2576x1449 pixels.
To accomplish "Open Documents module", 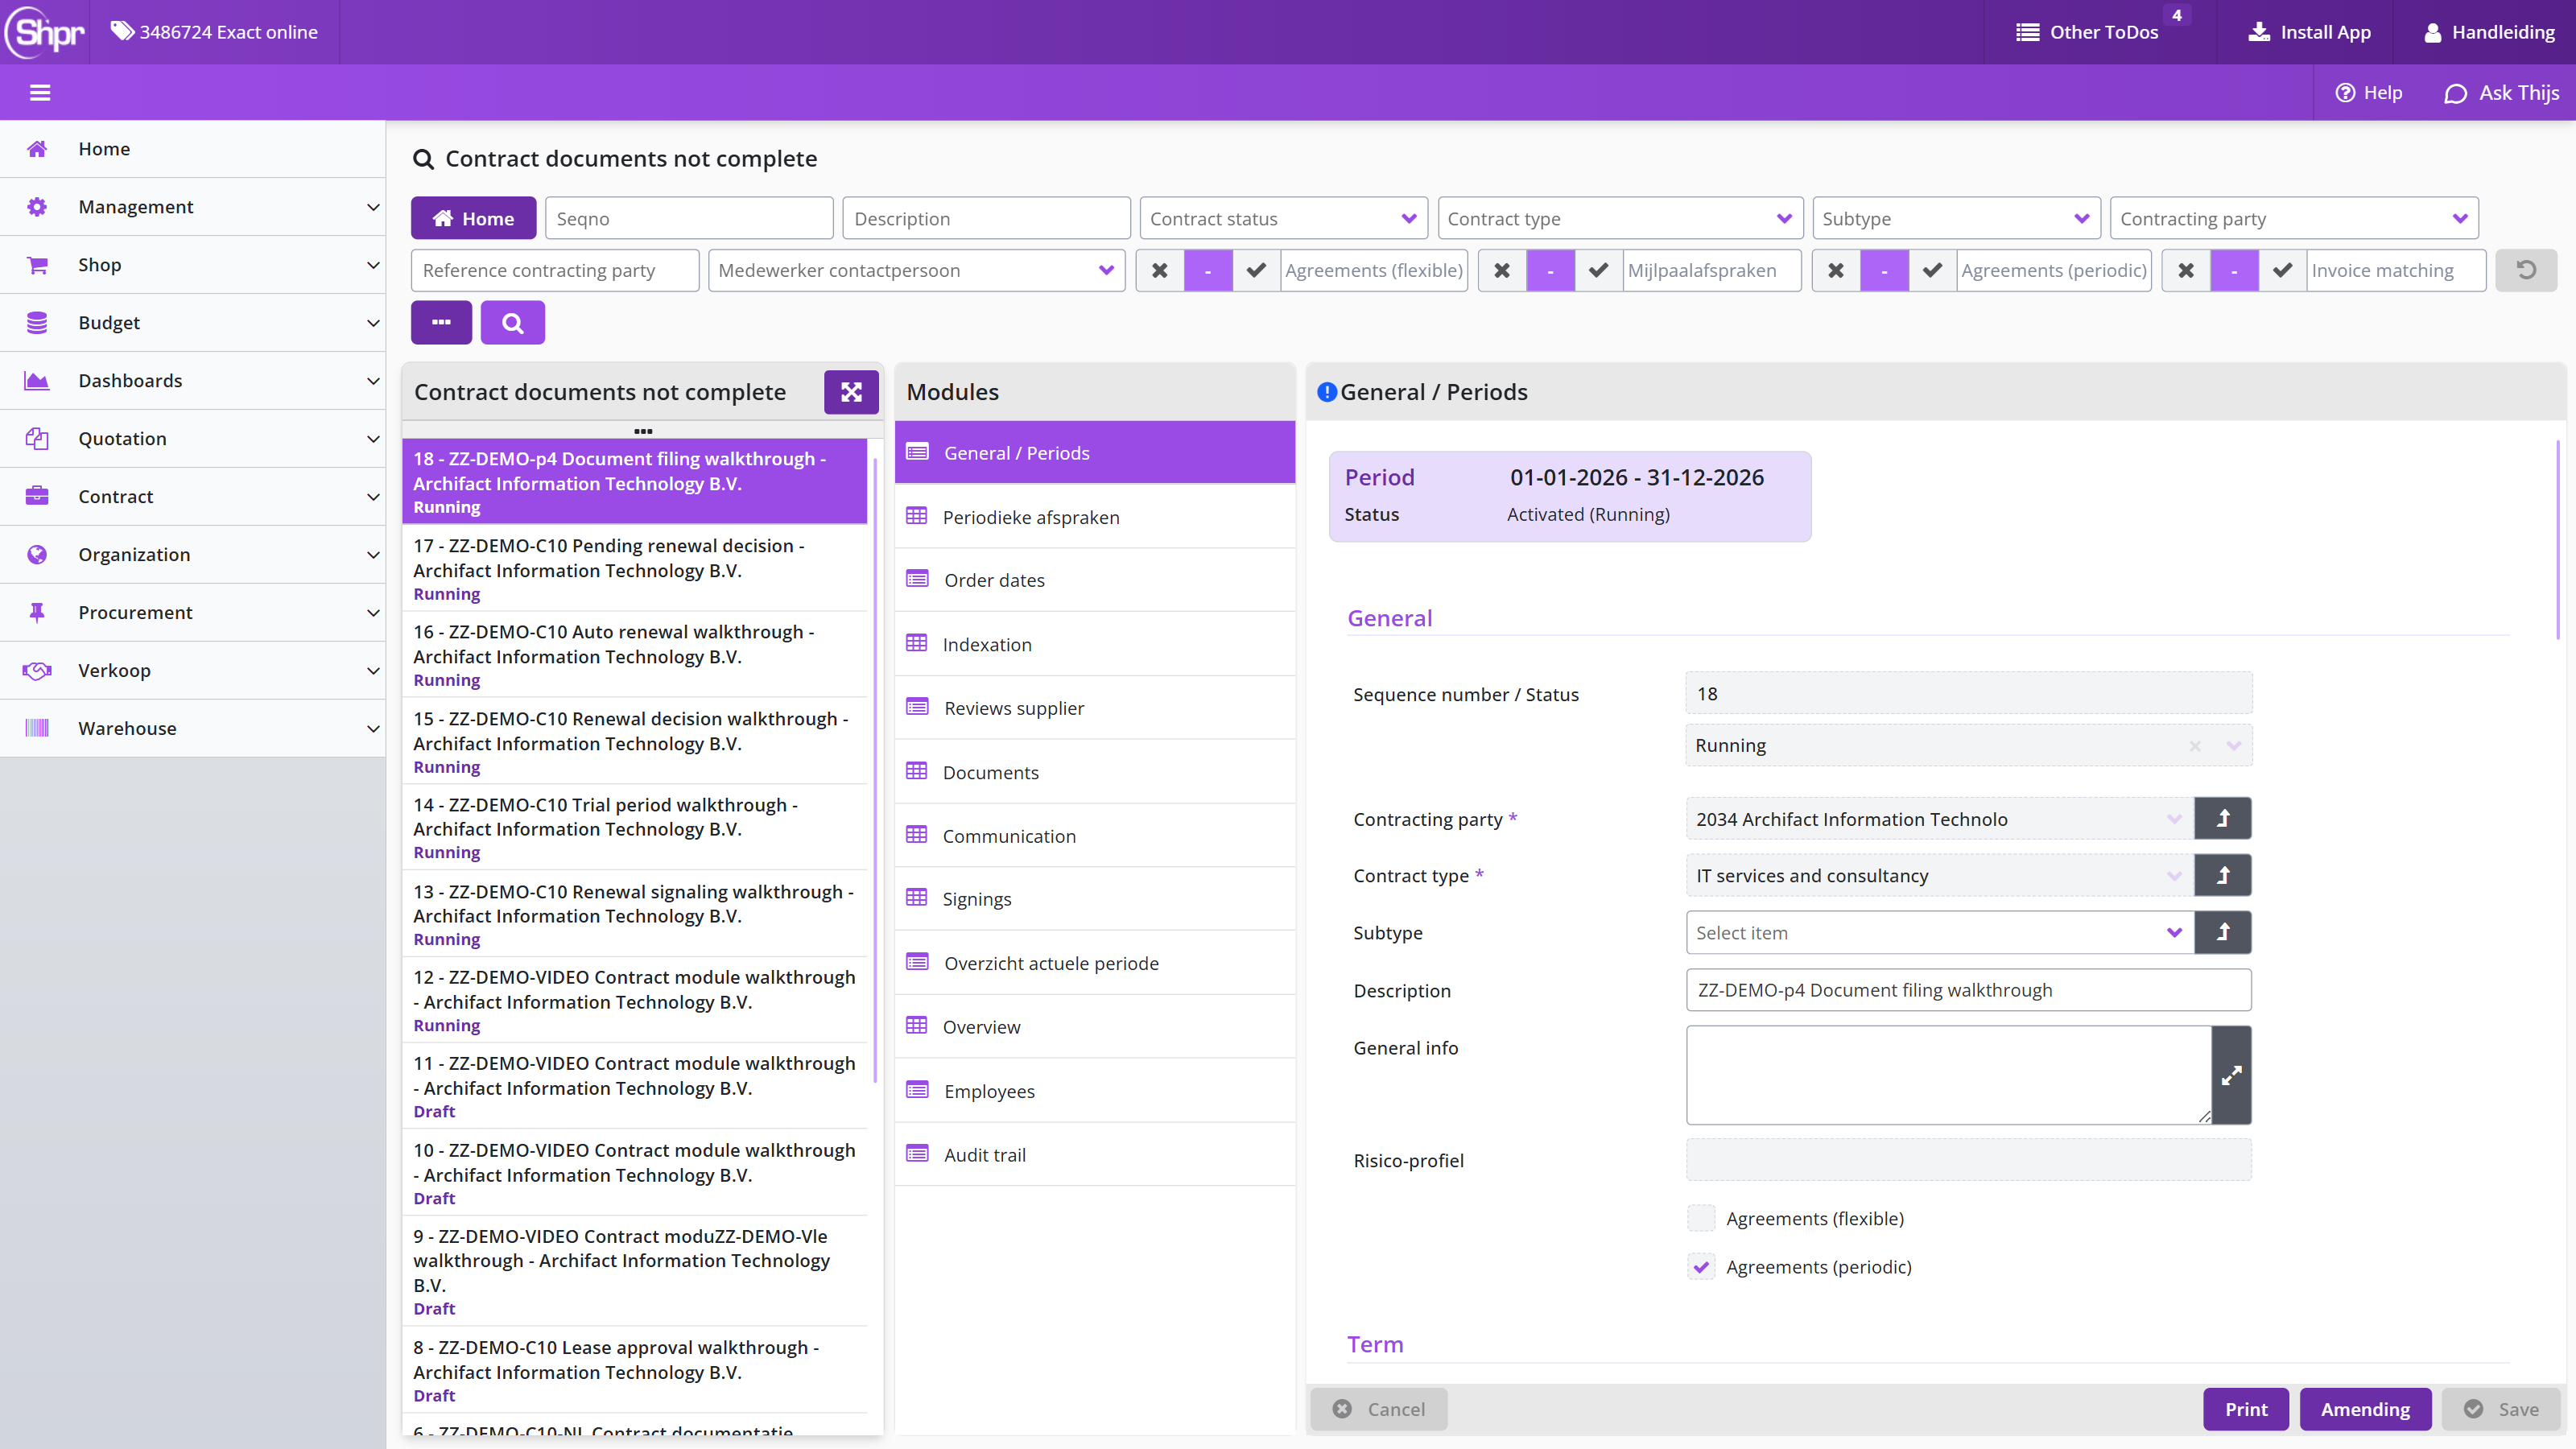I will pos(1095,772).
